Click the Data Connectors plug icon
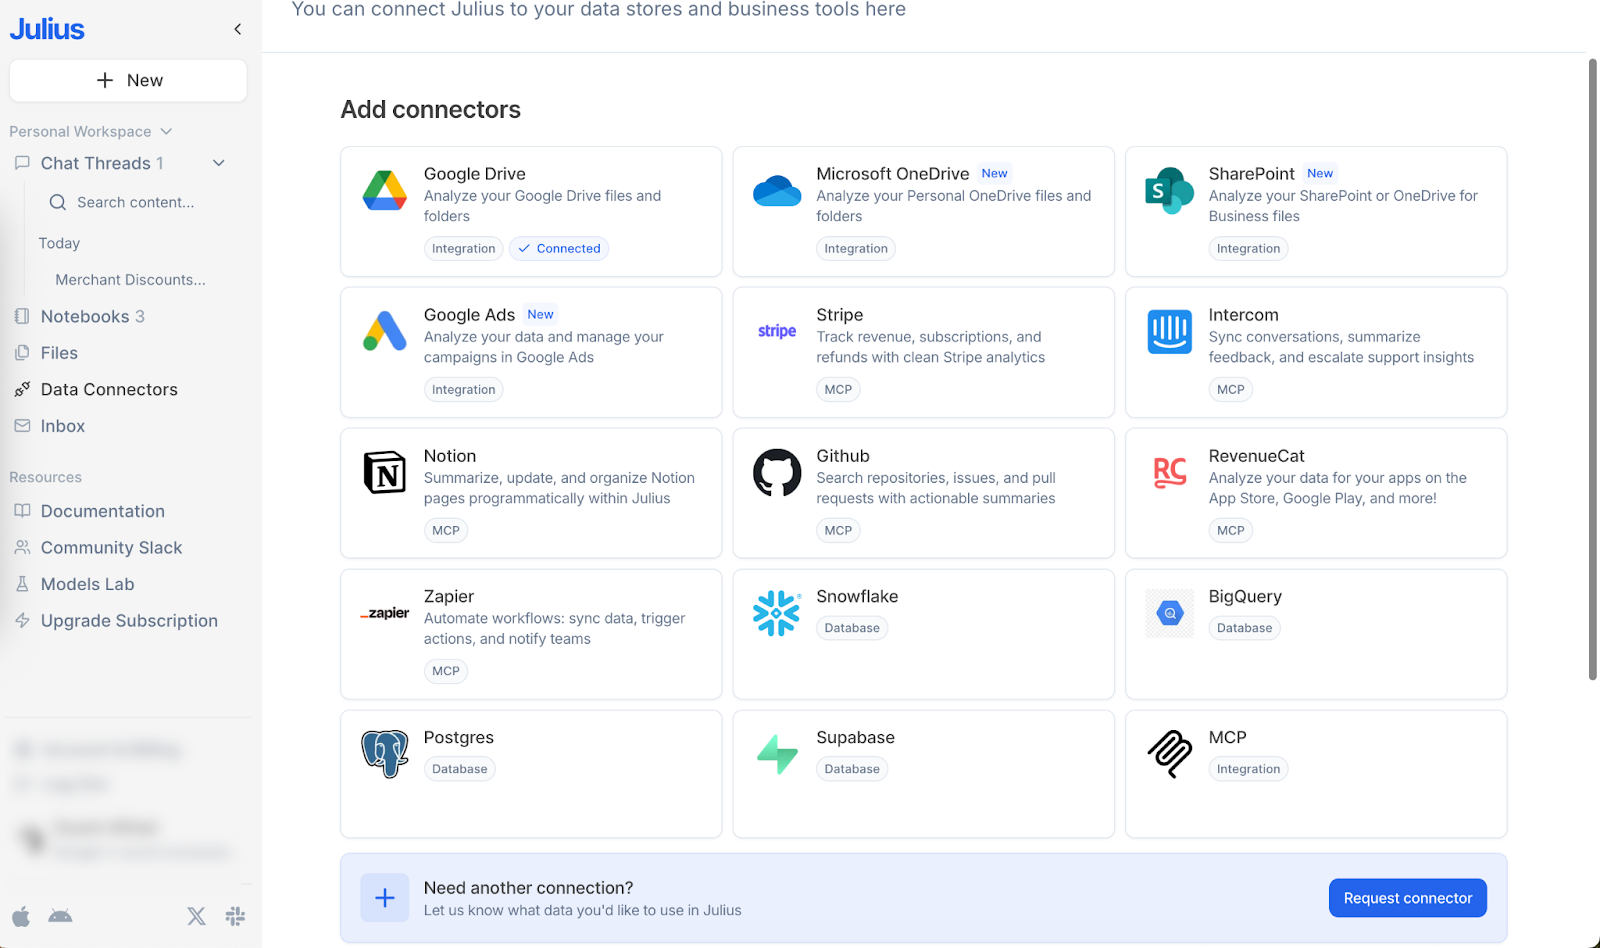The width and height of the screenshot is (1600, 948). point(22,389)
